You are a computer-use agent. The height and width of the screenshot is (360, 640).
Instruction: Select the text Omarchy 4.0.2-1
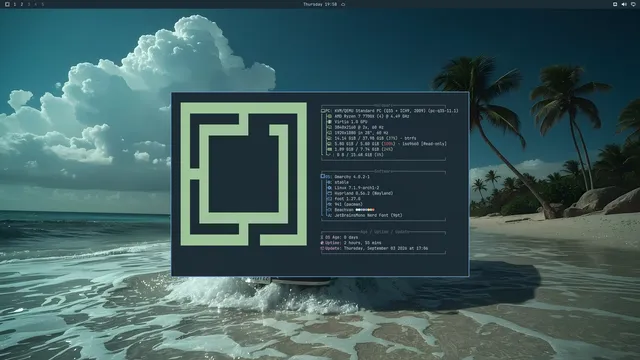(x=352, y=176)
